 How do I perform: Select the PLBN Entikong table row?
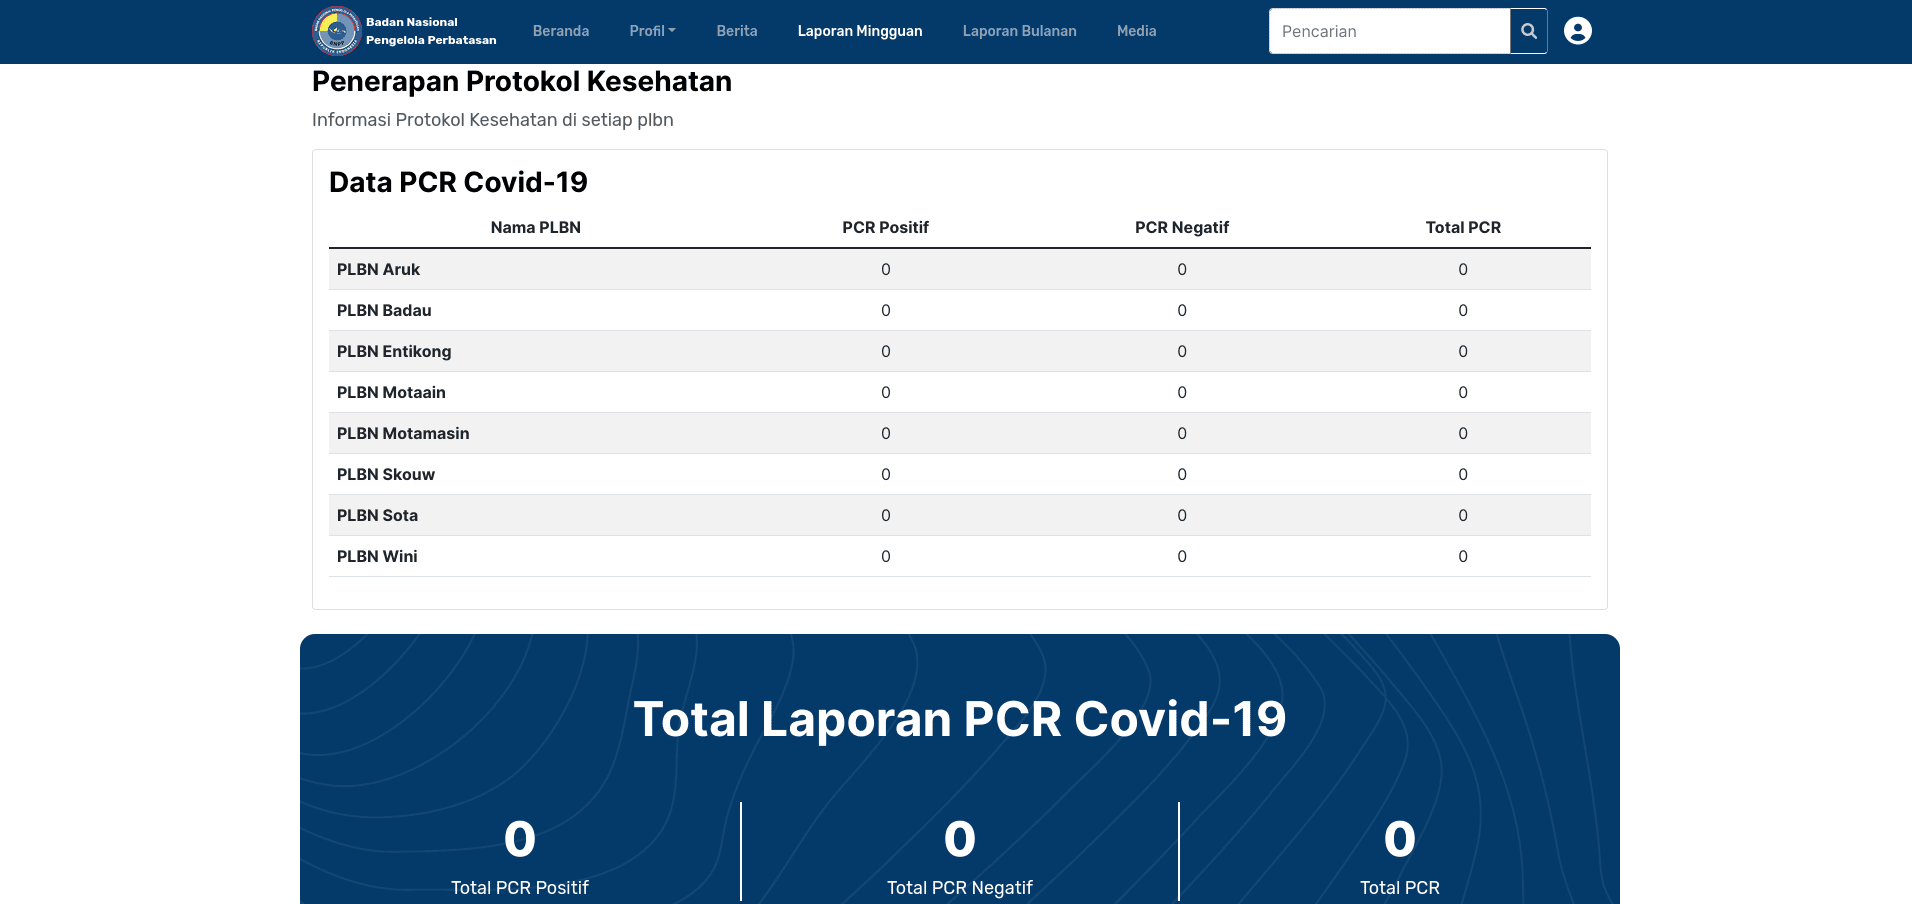[959, 352]
